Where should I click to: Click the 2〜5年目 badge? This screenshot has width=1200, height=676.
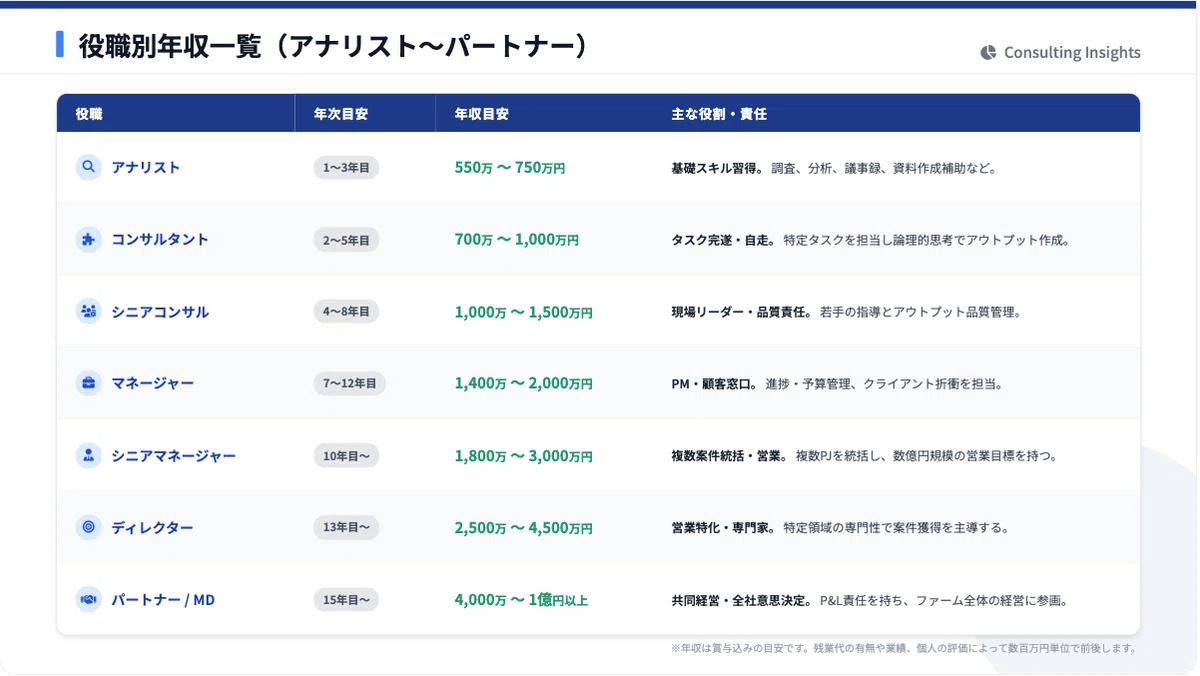click(x=346, y=240)
